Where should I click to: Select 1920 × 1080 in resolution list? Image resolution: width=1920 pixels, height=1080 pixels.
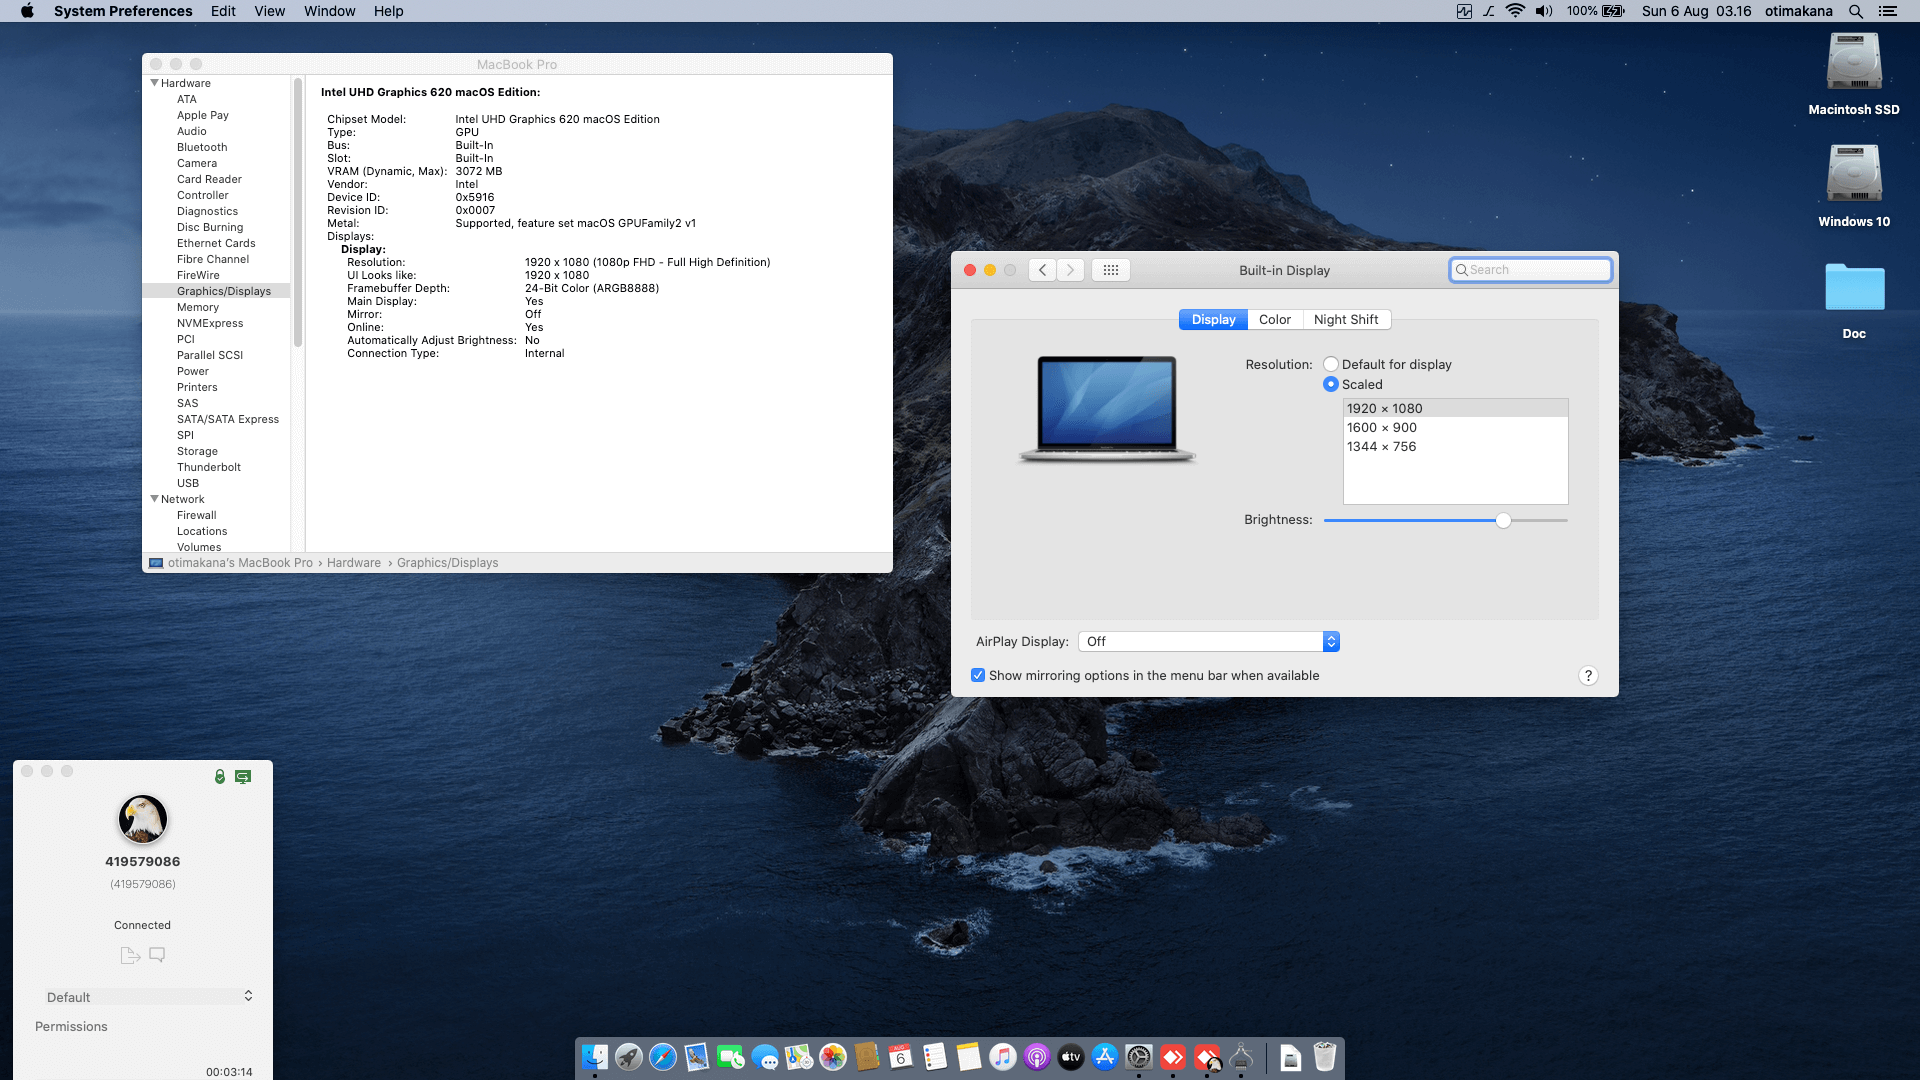1455,409
